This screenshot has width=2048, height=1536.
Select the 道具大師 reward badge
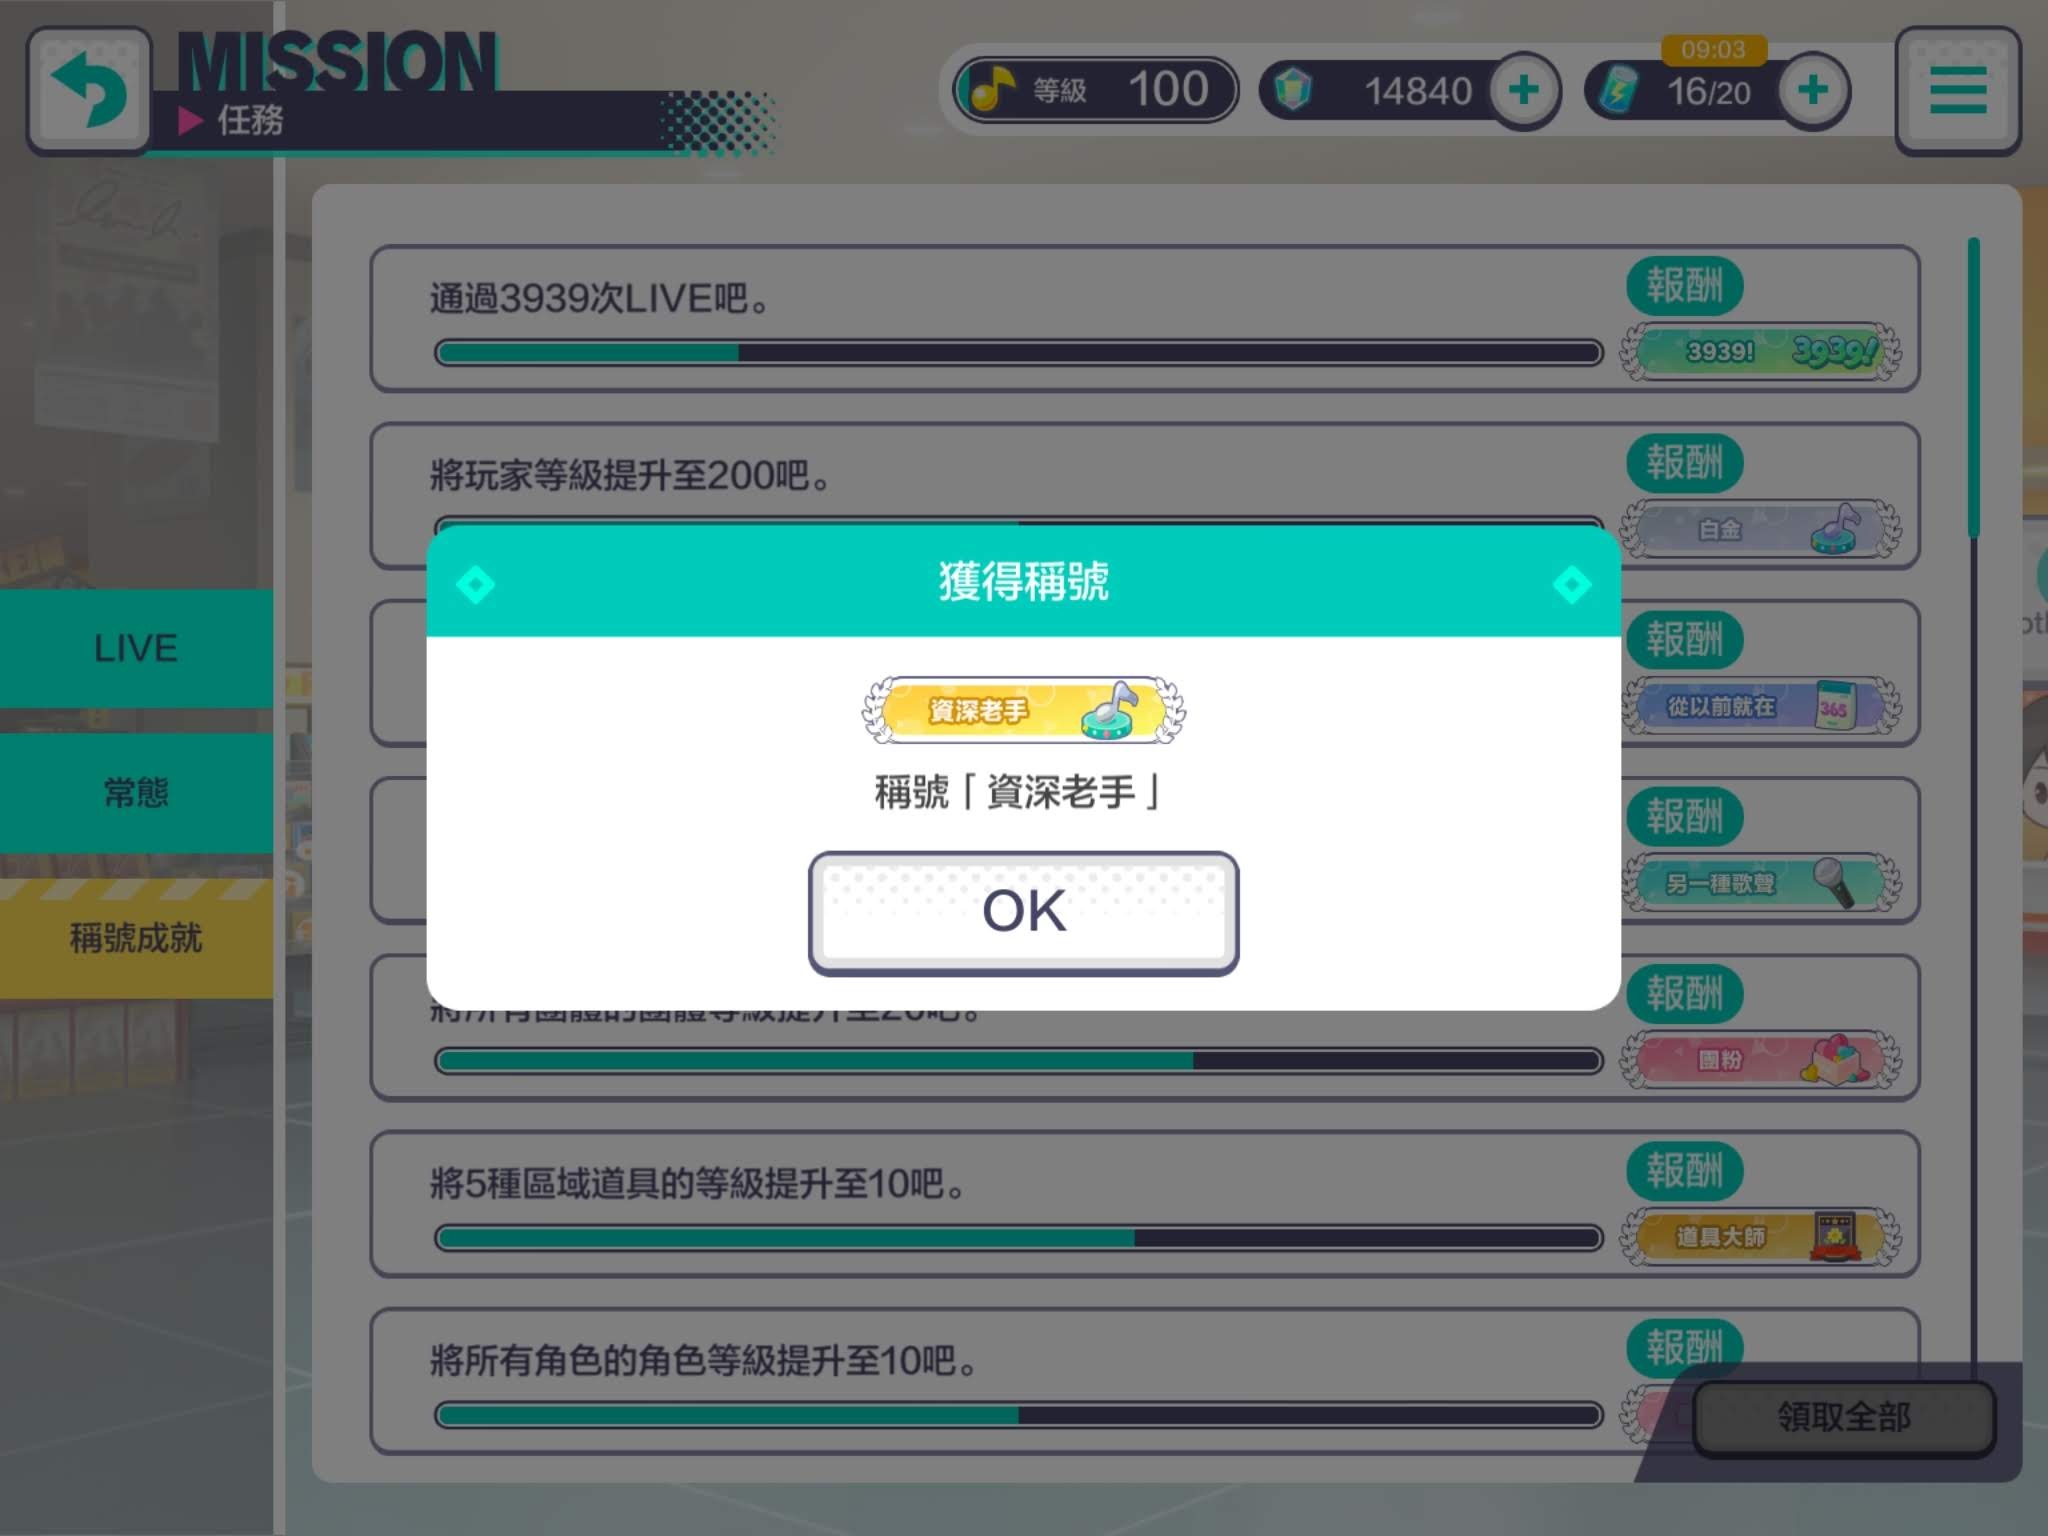(1760, 1237)
